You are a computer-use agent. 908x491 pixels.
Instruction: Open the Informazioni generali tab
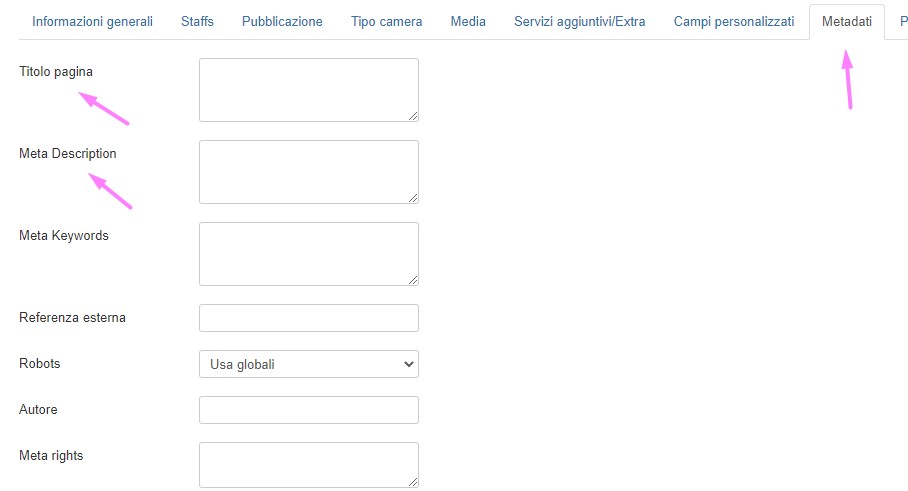92,21
